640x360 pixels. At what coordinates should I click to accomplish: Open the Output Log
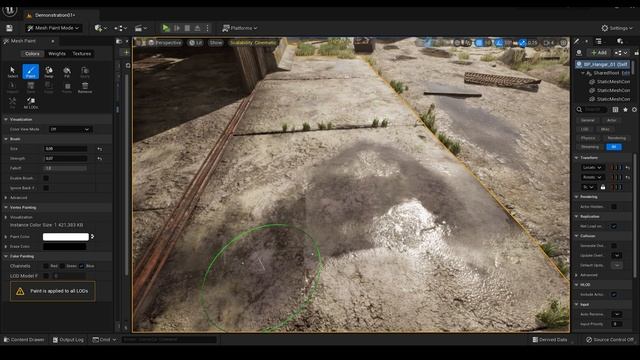pyautogui.click(x=68, y=340)
